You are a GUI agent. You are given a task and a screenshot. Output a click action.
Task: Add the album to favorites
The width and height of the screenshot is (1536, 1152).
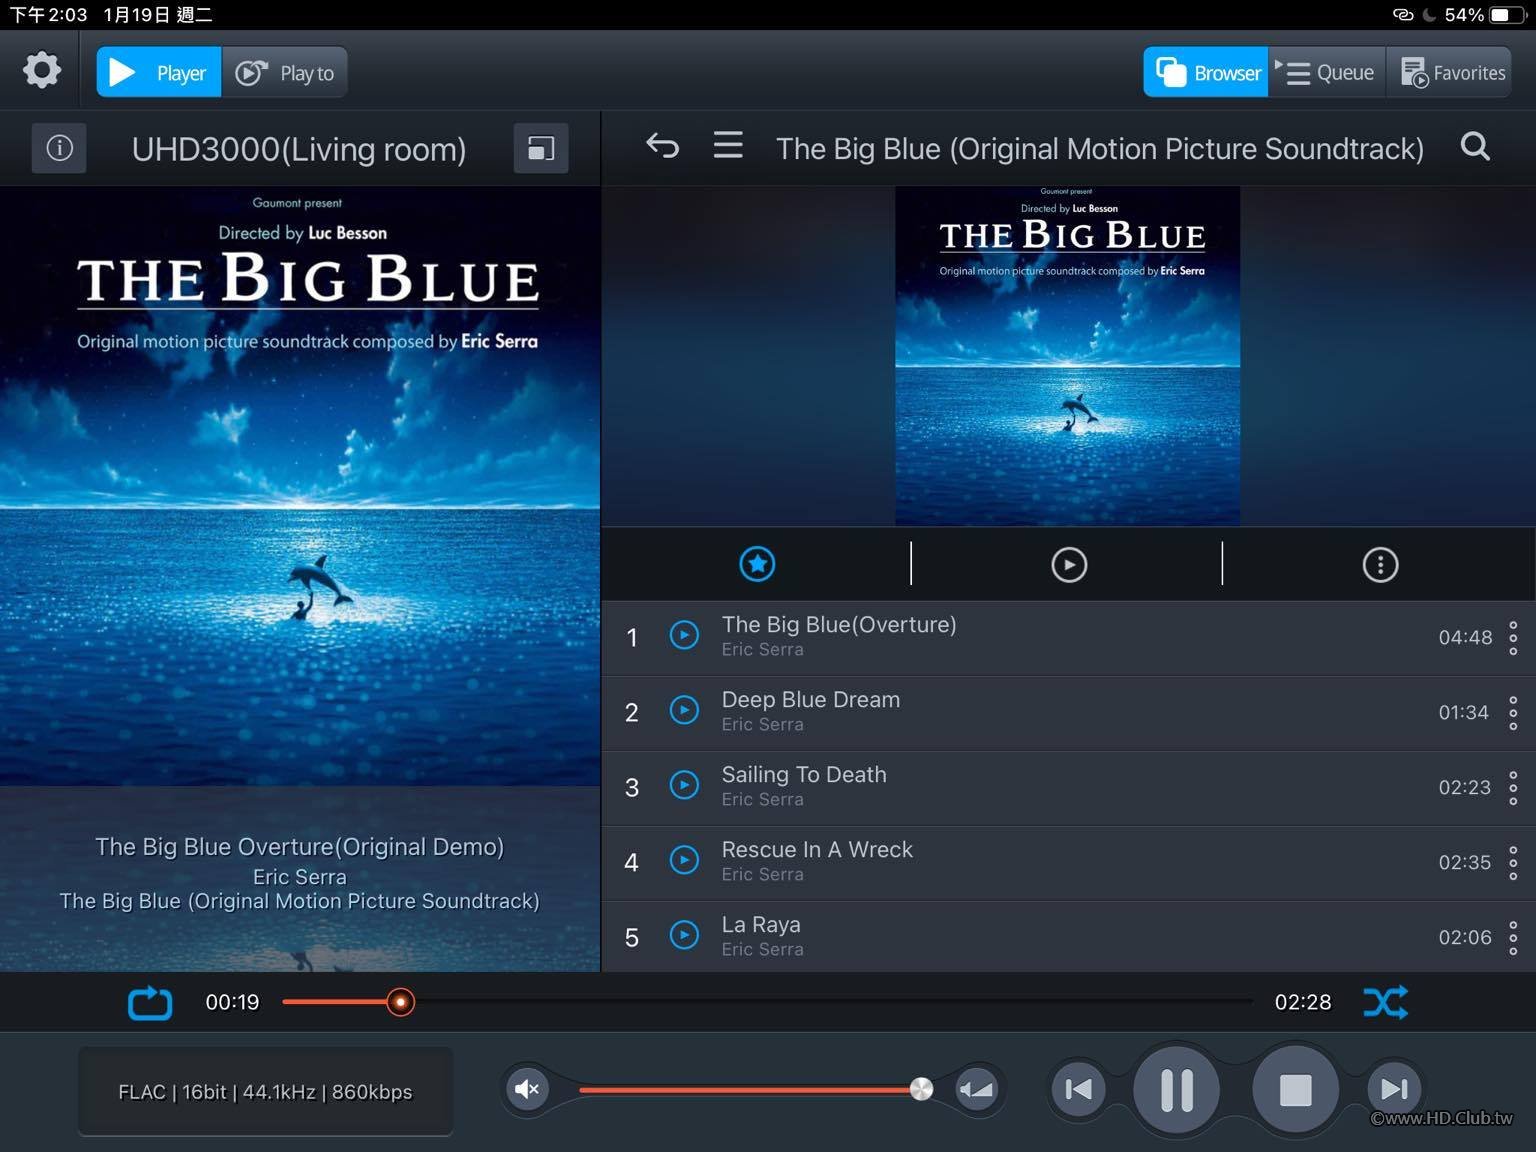pyautogui.click(x=757, y=564)
